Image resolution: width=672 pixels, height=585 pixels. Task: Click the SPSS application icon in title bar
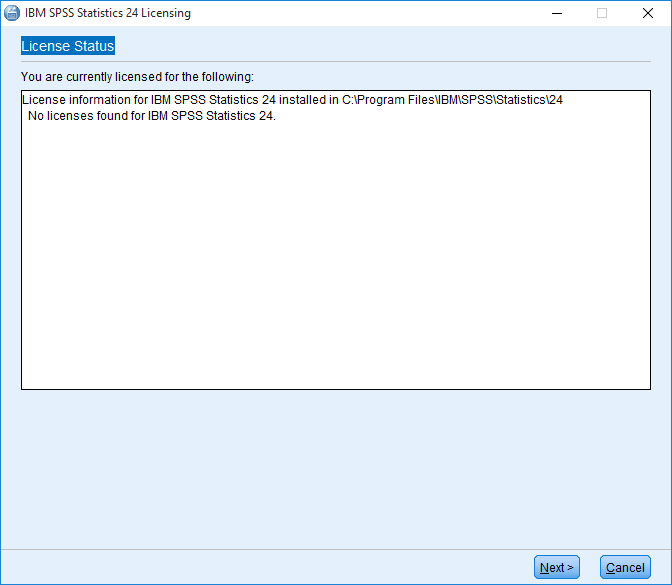click(12, 13)
